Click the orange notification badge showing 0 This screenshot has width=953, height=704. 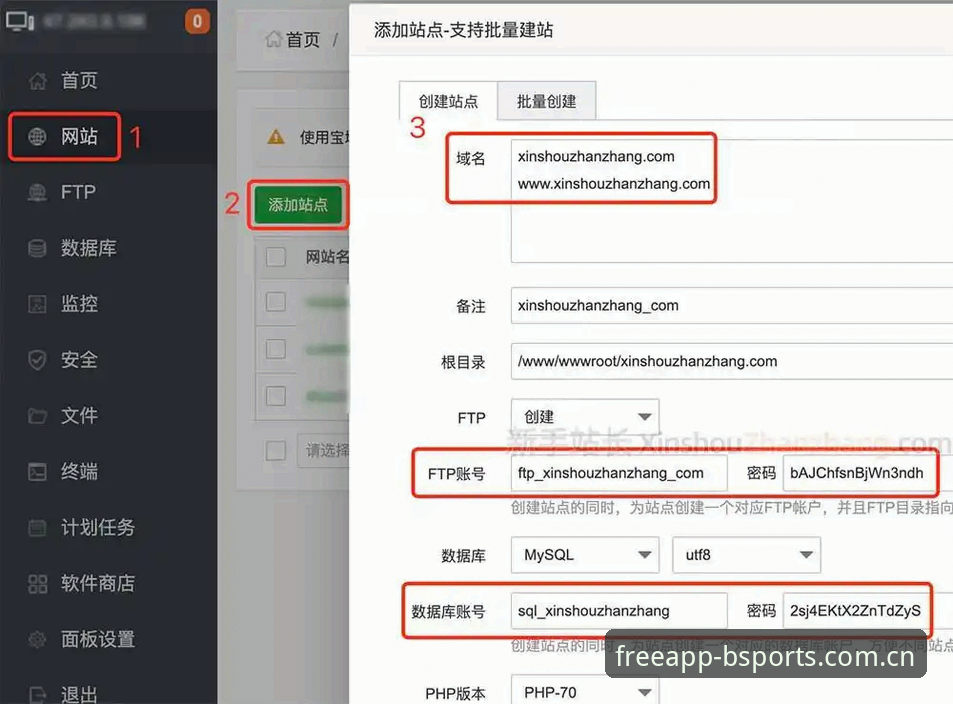point(197,22)
